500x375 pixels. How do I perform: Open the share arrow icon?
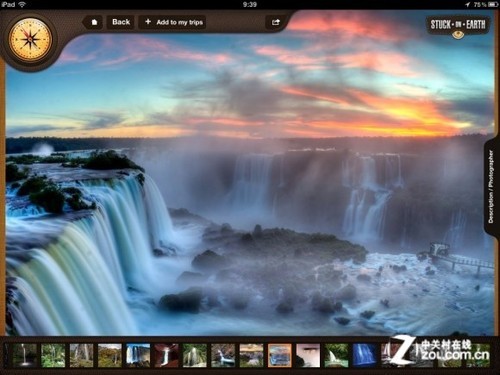276,22
